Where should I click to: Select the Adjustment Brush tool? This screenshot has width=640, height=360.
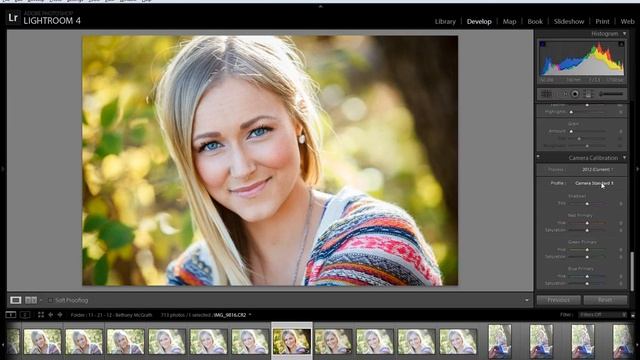(x=611, y=94)
